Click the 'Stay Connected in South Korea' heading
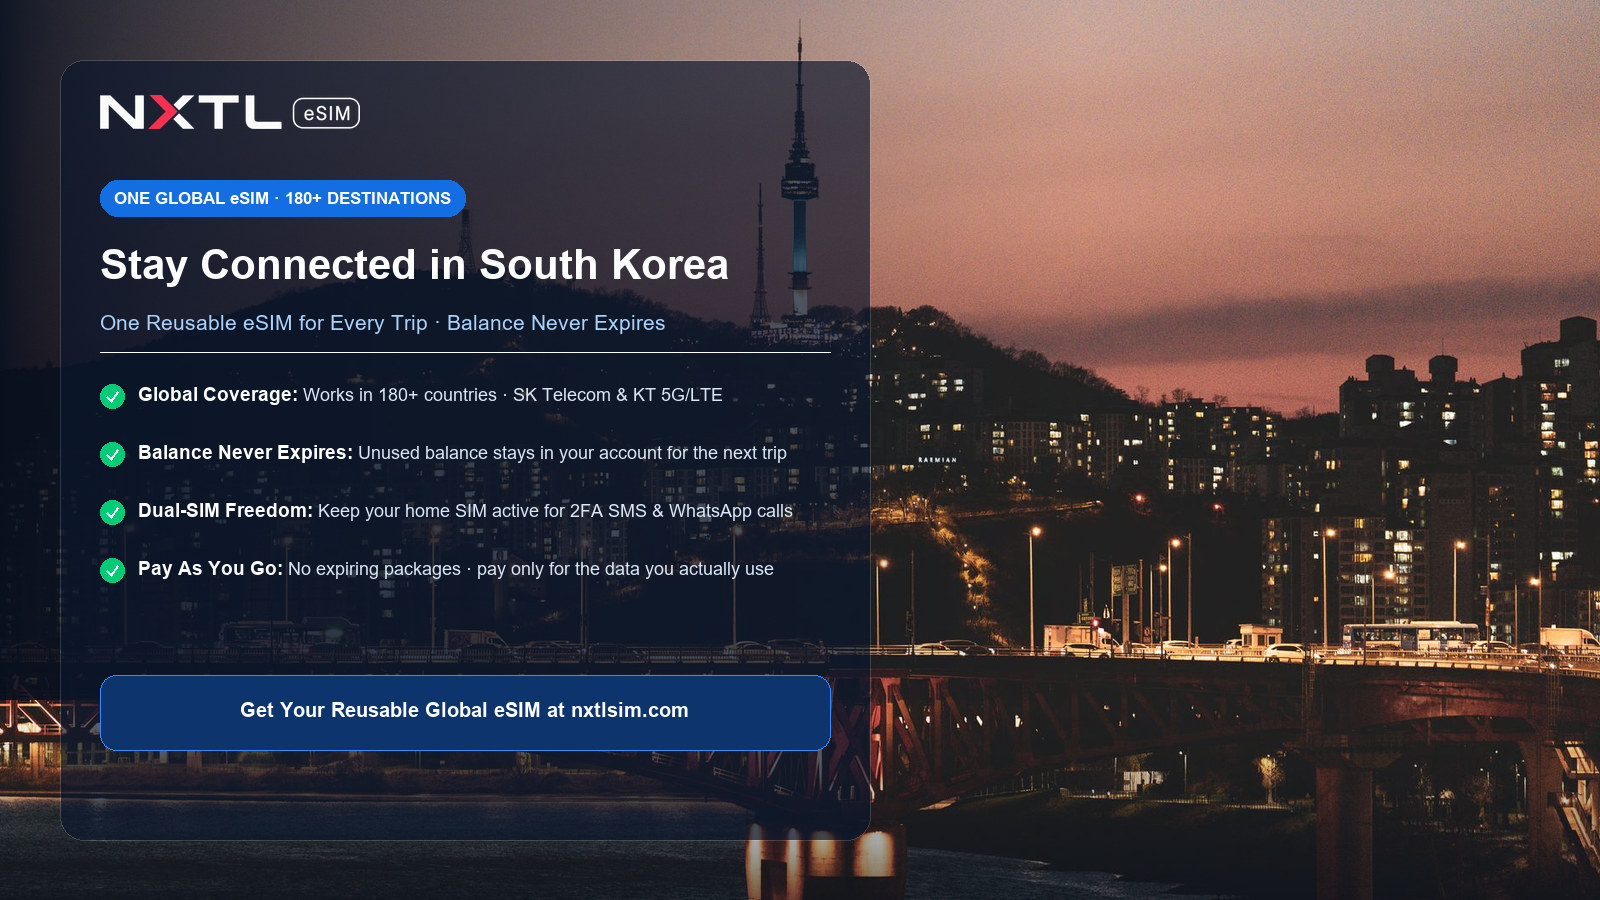This screenshot has height=900, width=1600. [x=414, y=265]
